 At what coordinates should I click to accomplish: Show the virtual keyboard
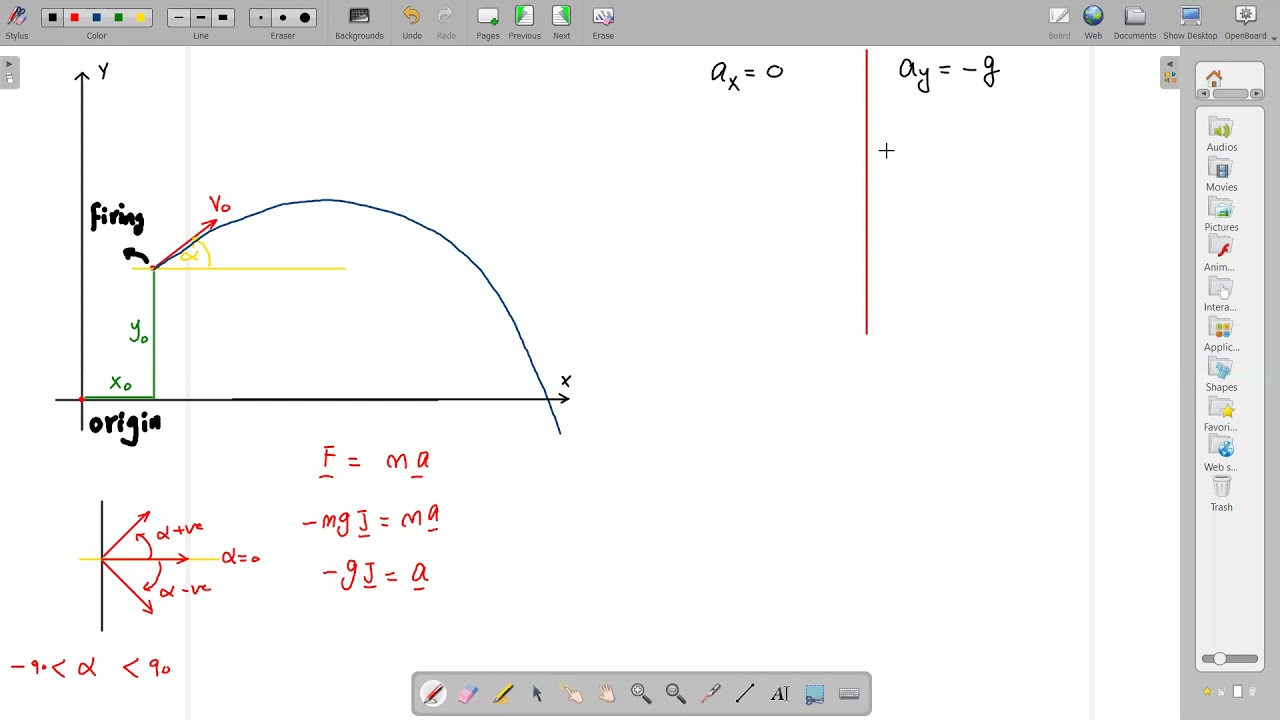tap(849, 694)
